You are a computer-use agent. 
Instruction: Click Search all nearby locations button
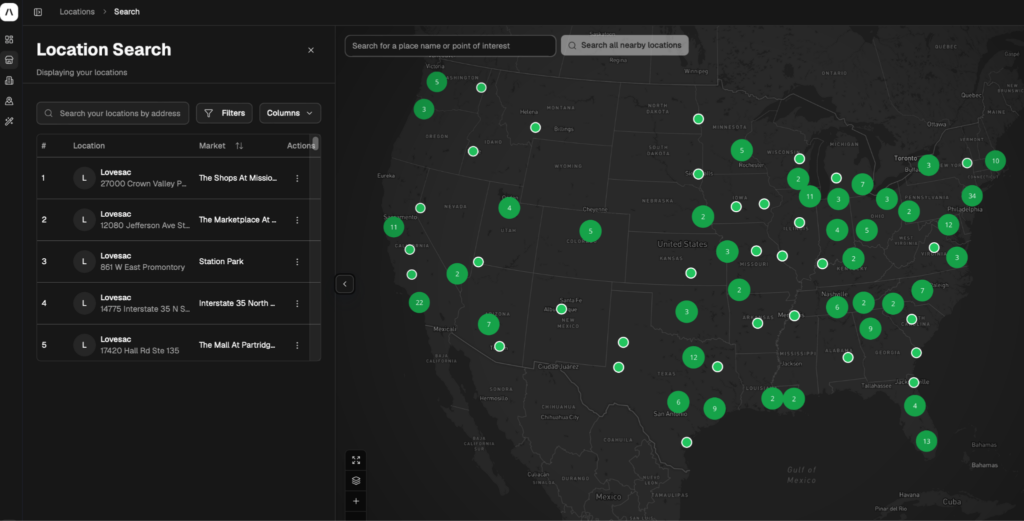pyautogui.click(x=625, y=45)
